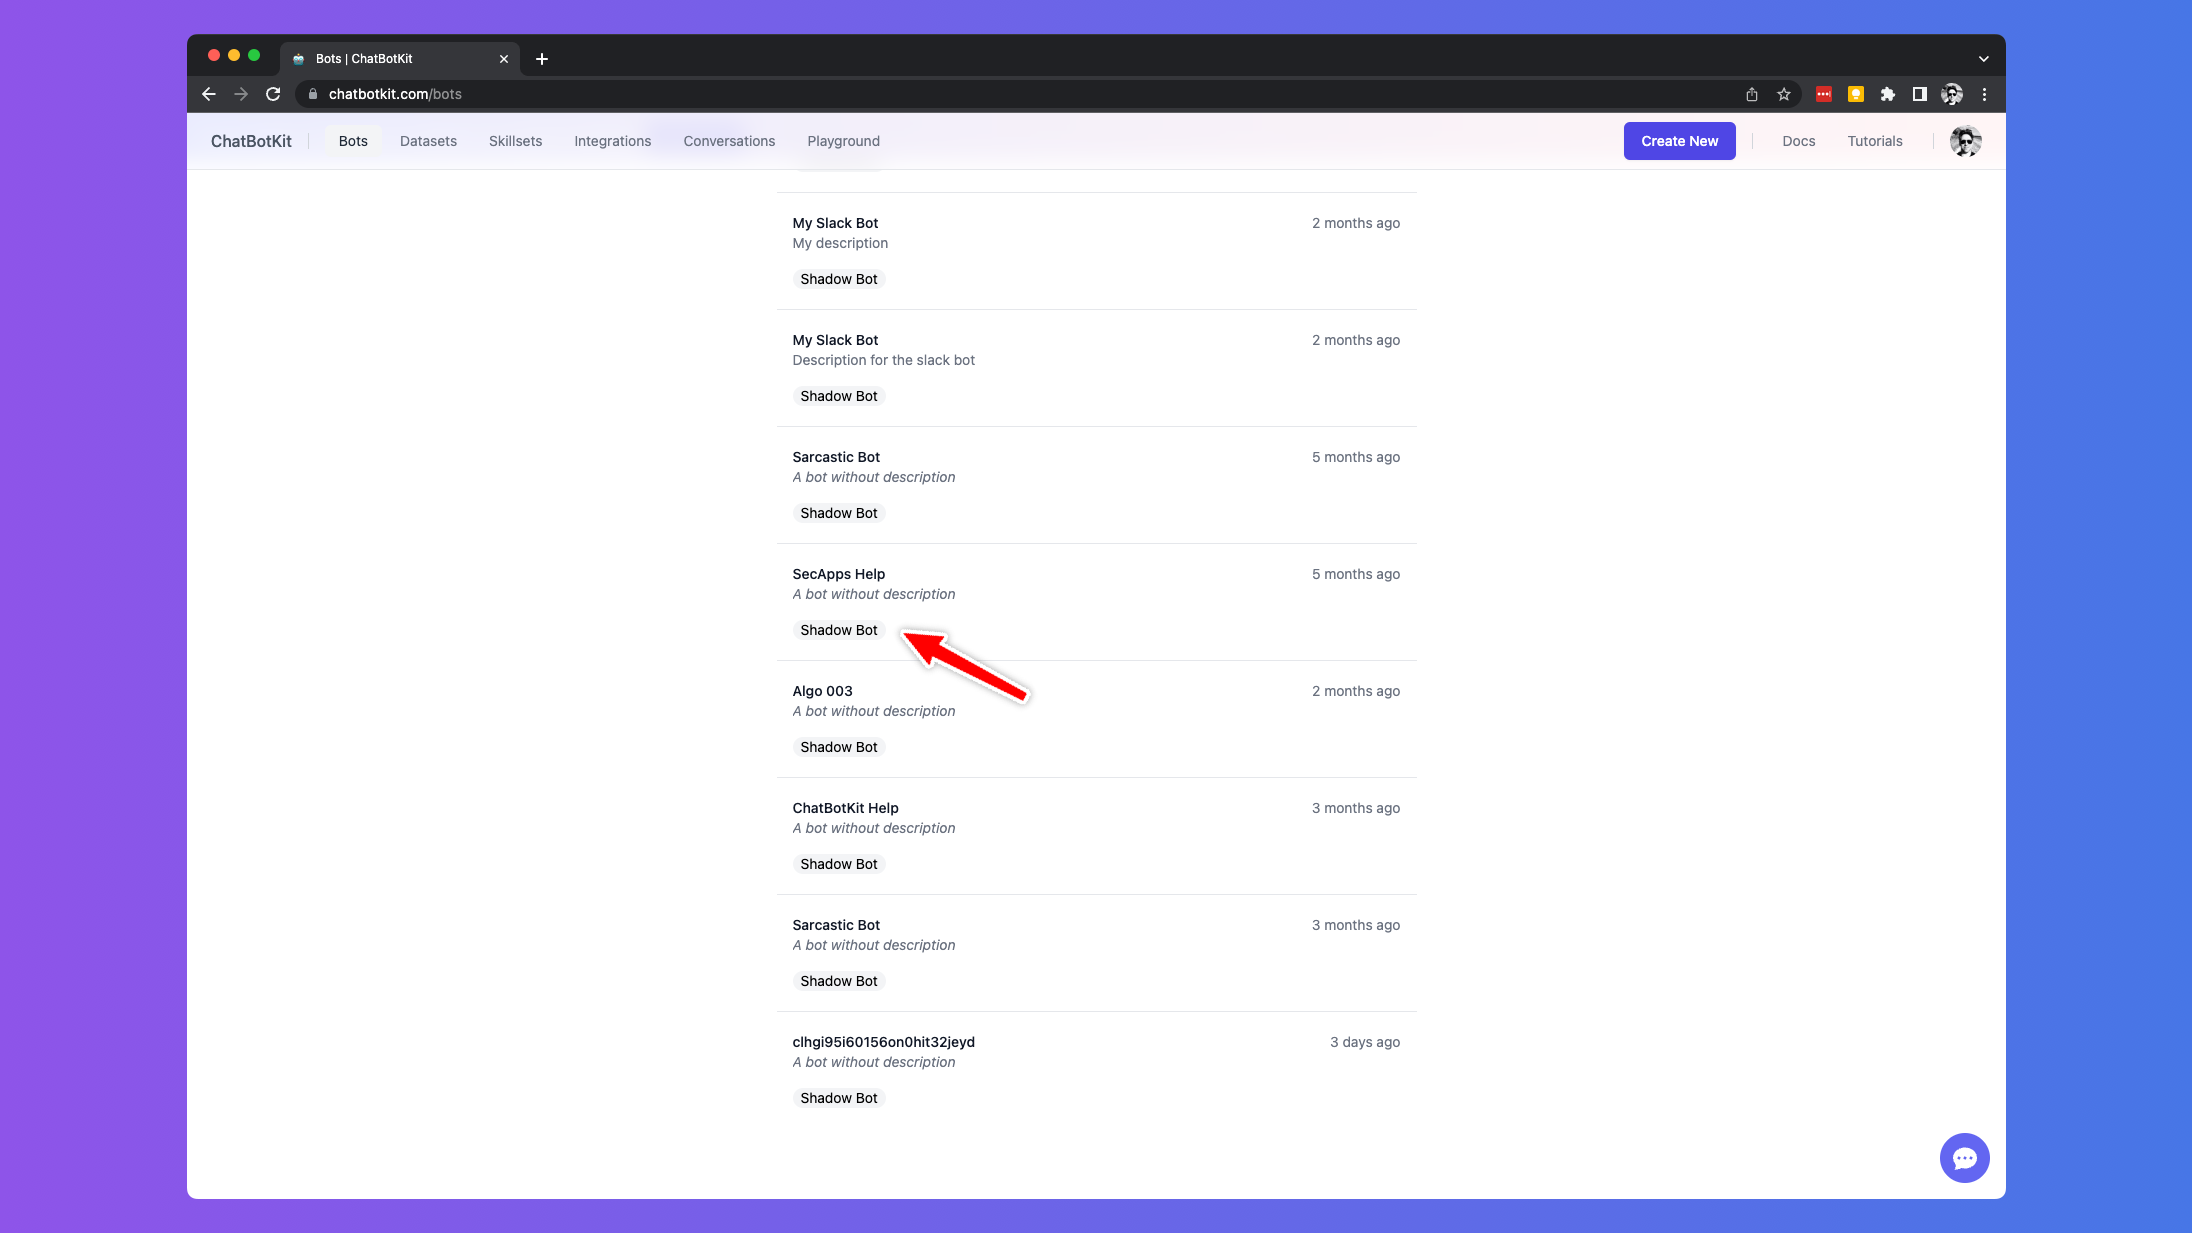
Task: Open the Conversations section
Action: click(x=729, y=141)
